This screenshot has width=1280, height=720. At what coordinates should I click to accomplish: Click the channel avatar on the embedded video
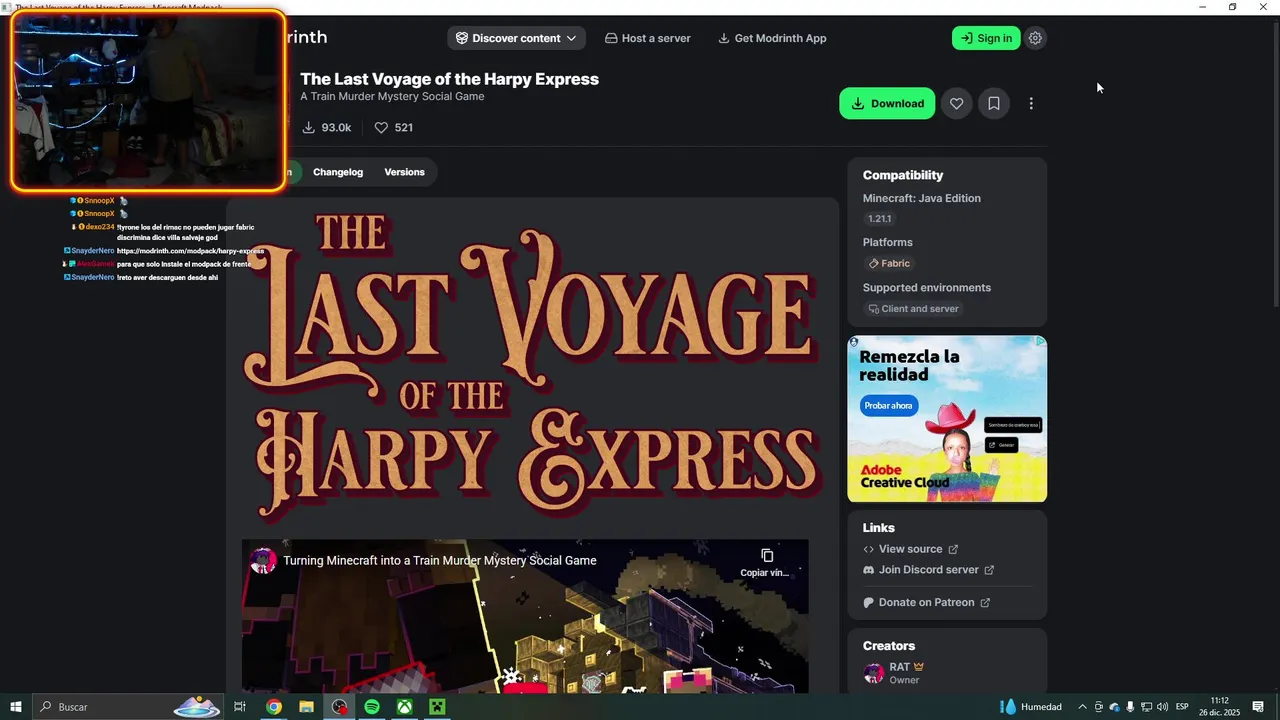[263, 561]
